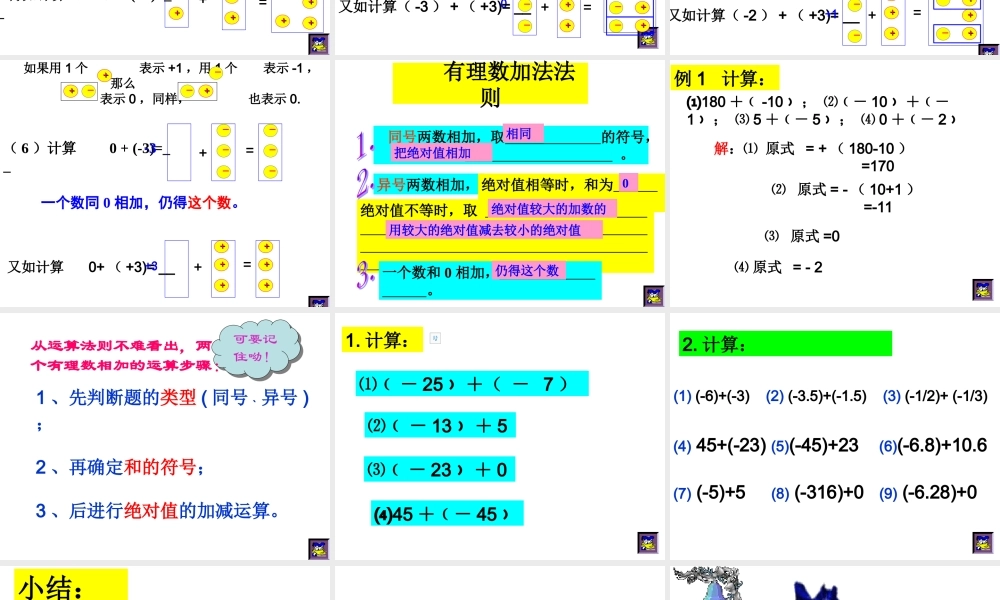The width and height of the screenshot is (1000, 600).
Task: Click the solution line 原式 = - (10+1)
Action: [843, 189]
